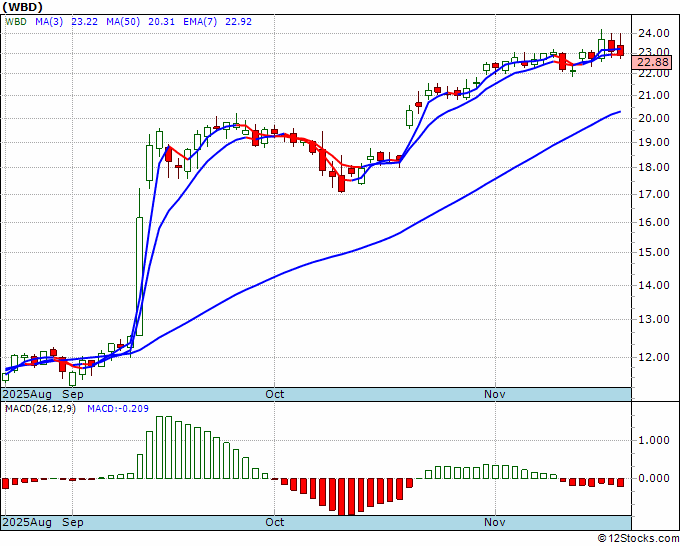Select the WBD legend label
This screenshot has height=546, width=680.
pos(16,22)
